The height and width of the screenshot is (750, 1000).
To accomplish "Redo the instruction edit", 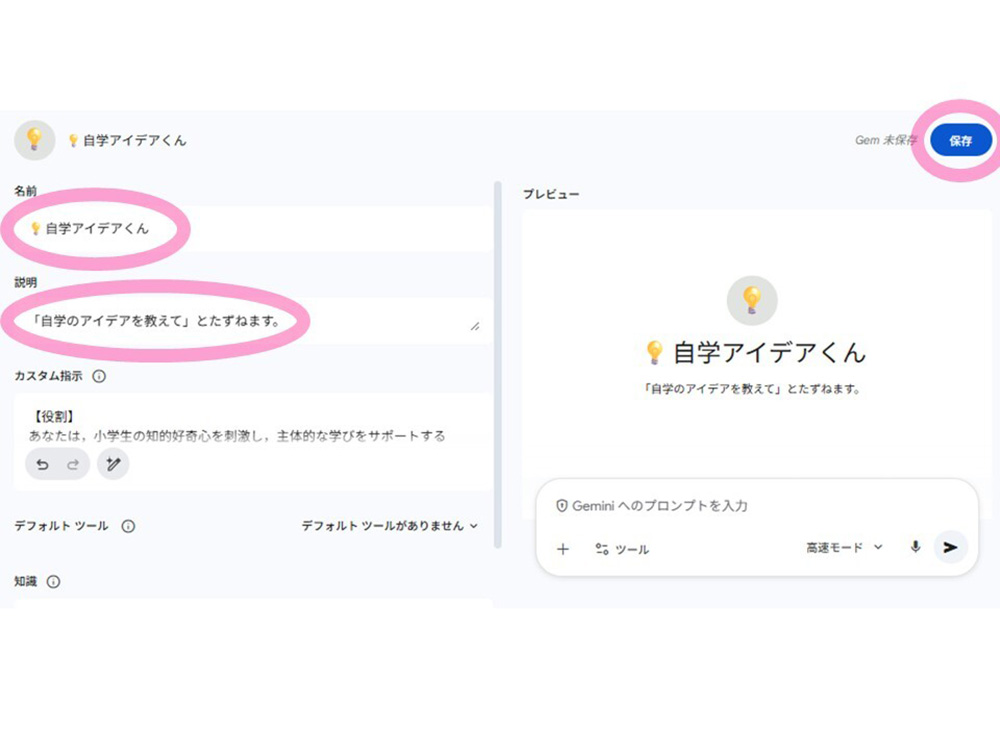I will [73, 464].
